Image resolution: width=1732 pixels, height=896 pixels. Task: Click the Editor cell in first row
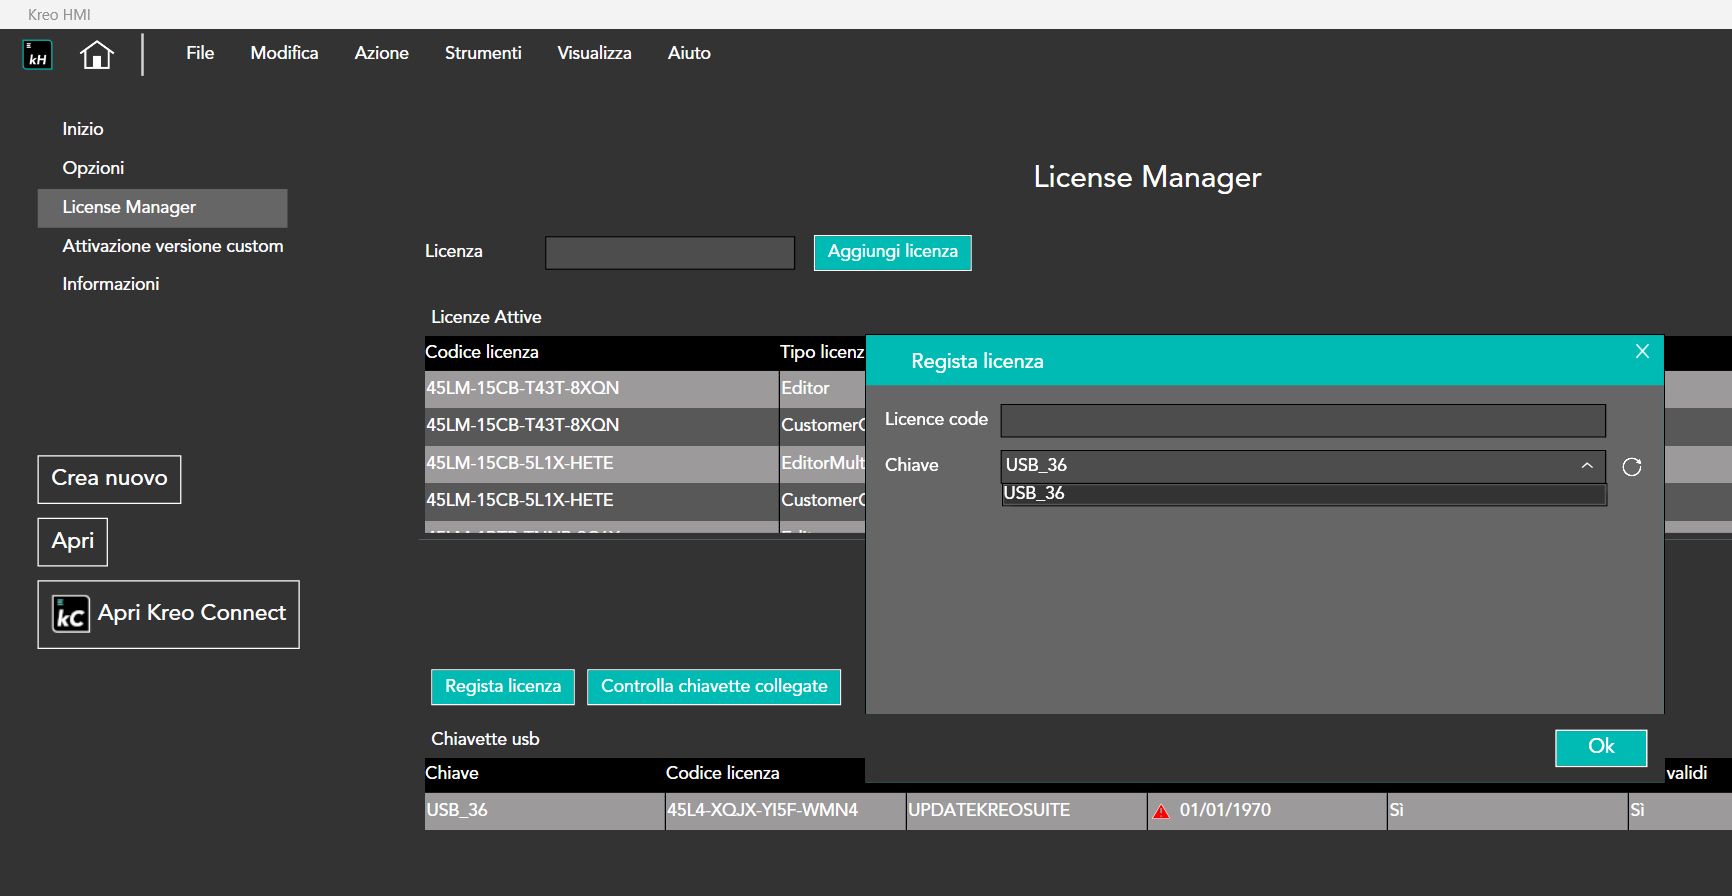[822, 389]
